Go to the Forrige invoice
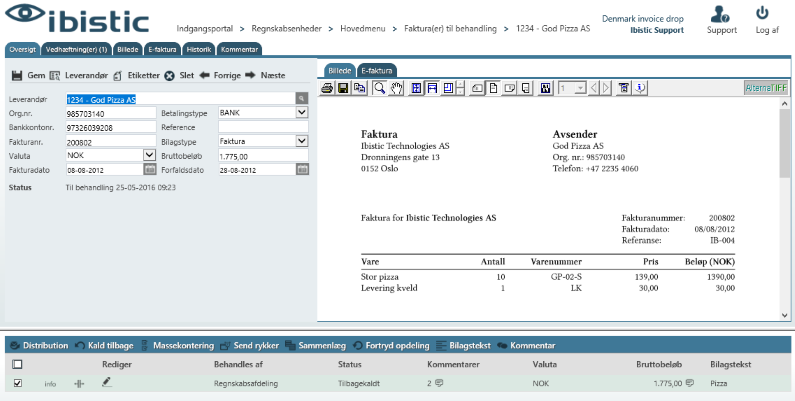The image size is (795, 401). point(220,76)
